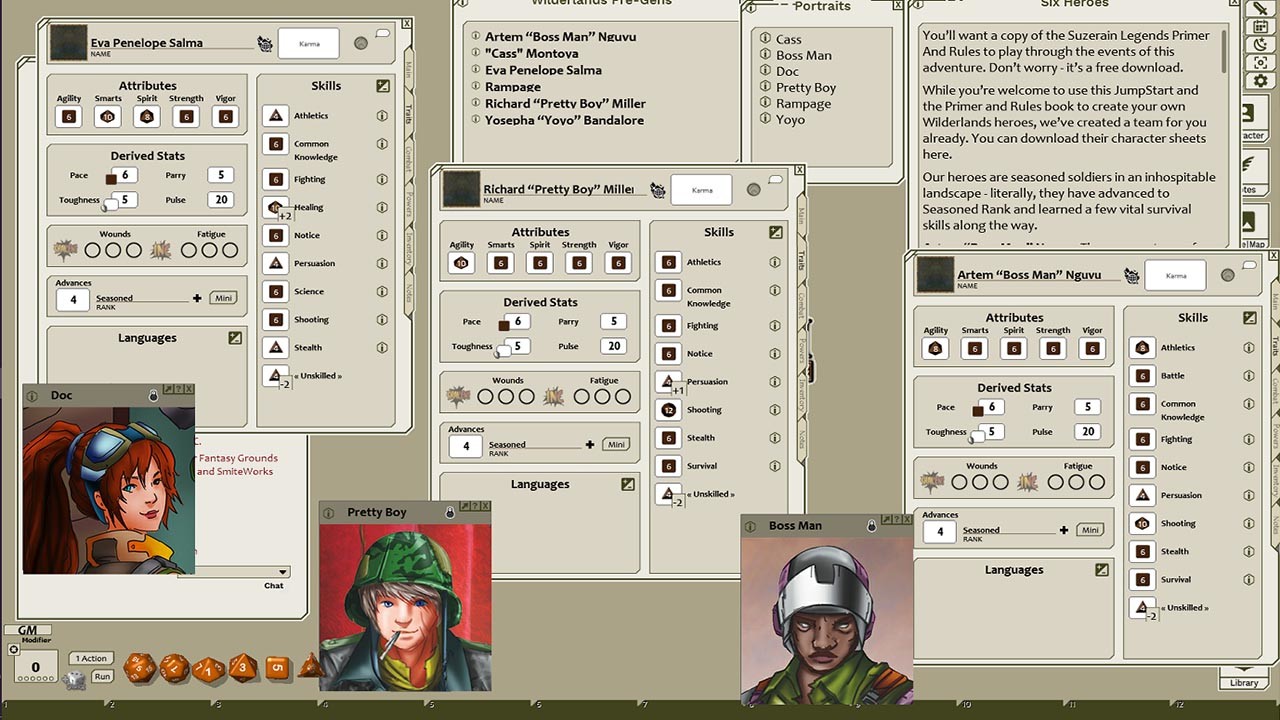Expand the Pretty Boy portrait window arrow

pyautogui.click(x=465, y=506)
